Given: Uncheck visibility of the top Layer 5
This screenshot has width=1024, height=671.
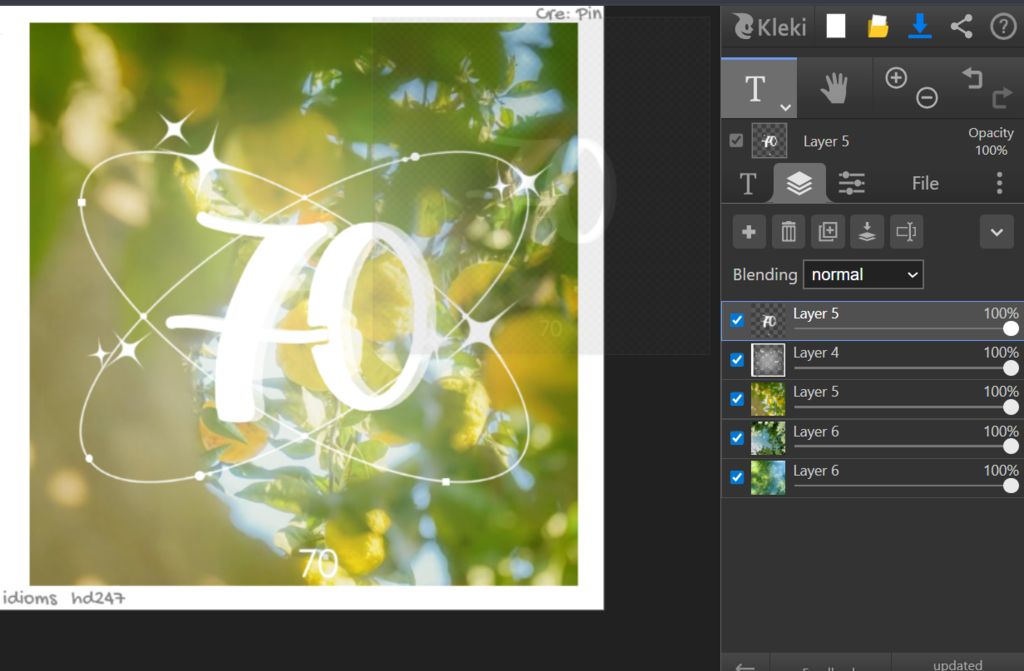Looking at the screenshot, I should pyautogui.click(x=737, y=321).
